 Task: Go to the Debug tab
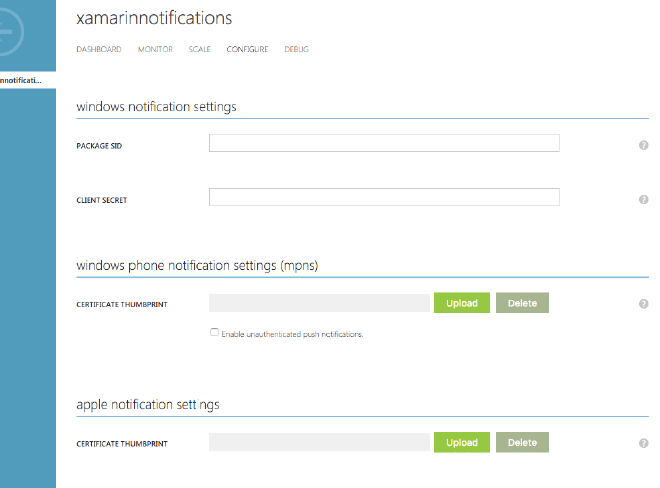(x=296, y=49)
